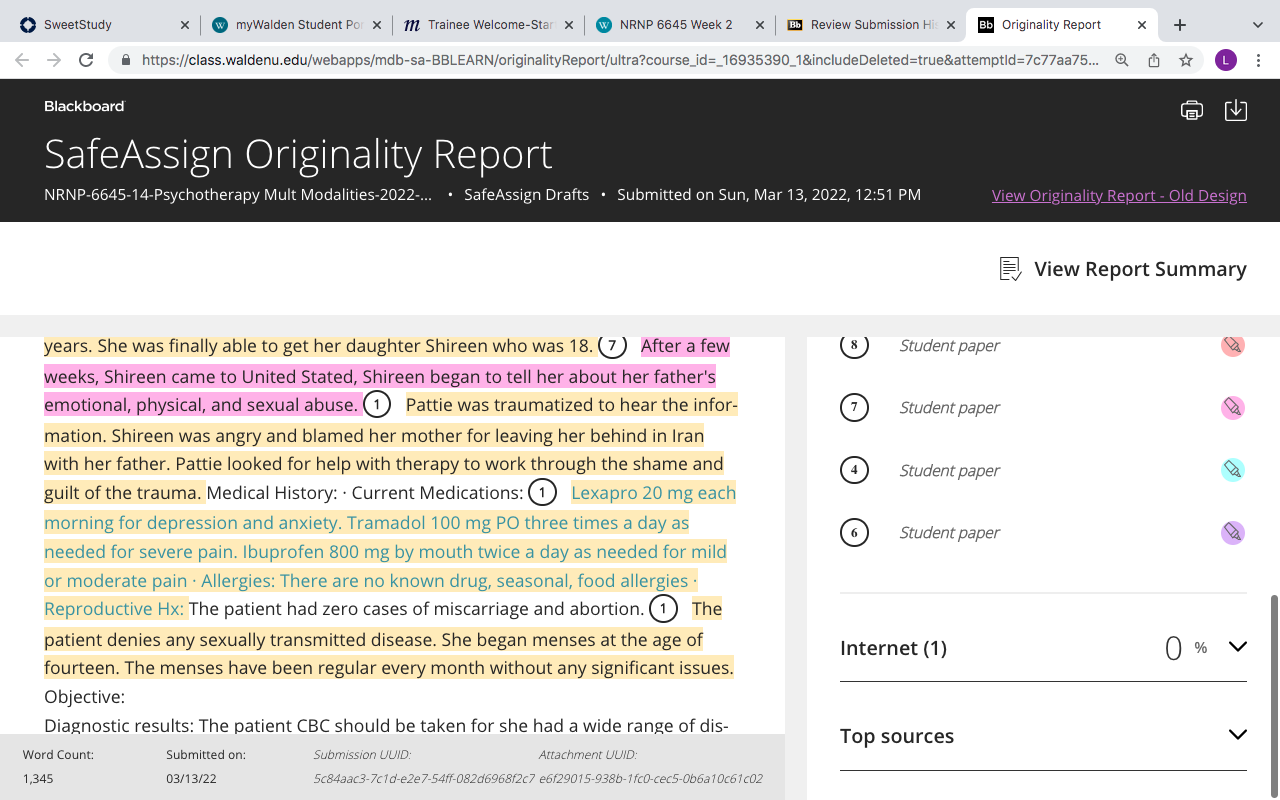Click the Submission UUID value
Image resolution: width=1280 pixels, height=800 pixels.
click(x=424, y=778)
